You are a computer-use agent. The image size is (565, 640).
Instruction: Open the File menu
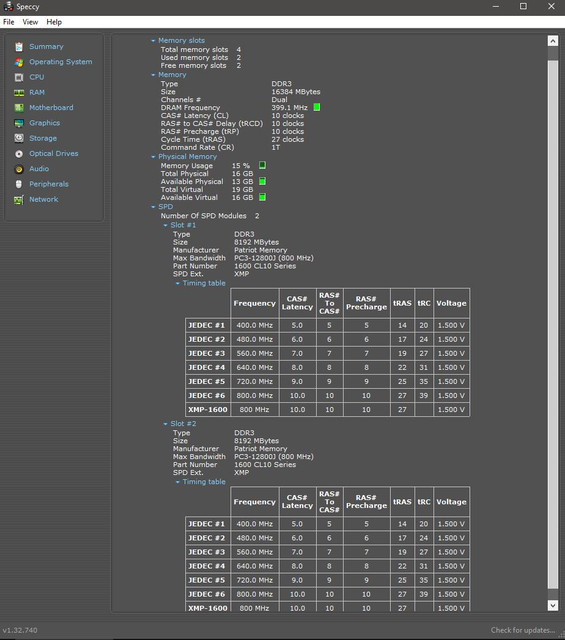9,22
